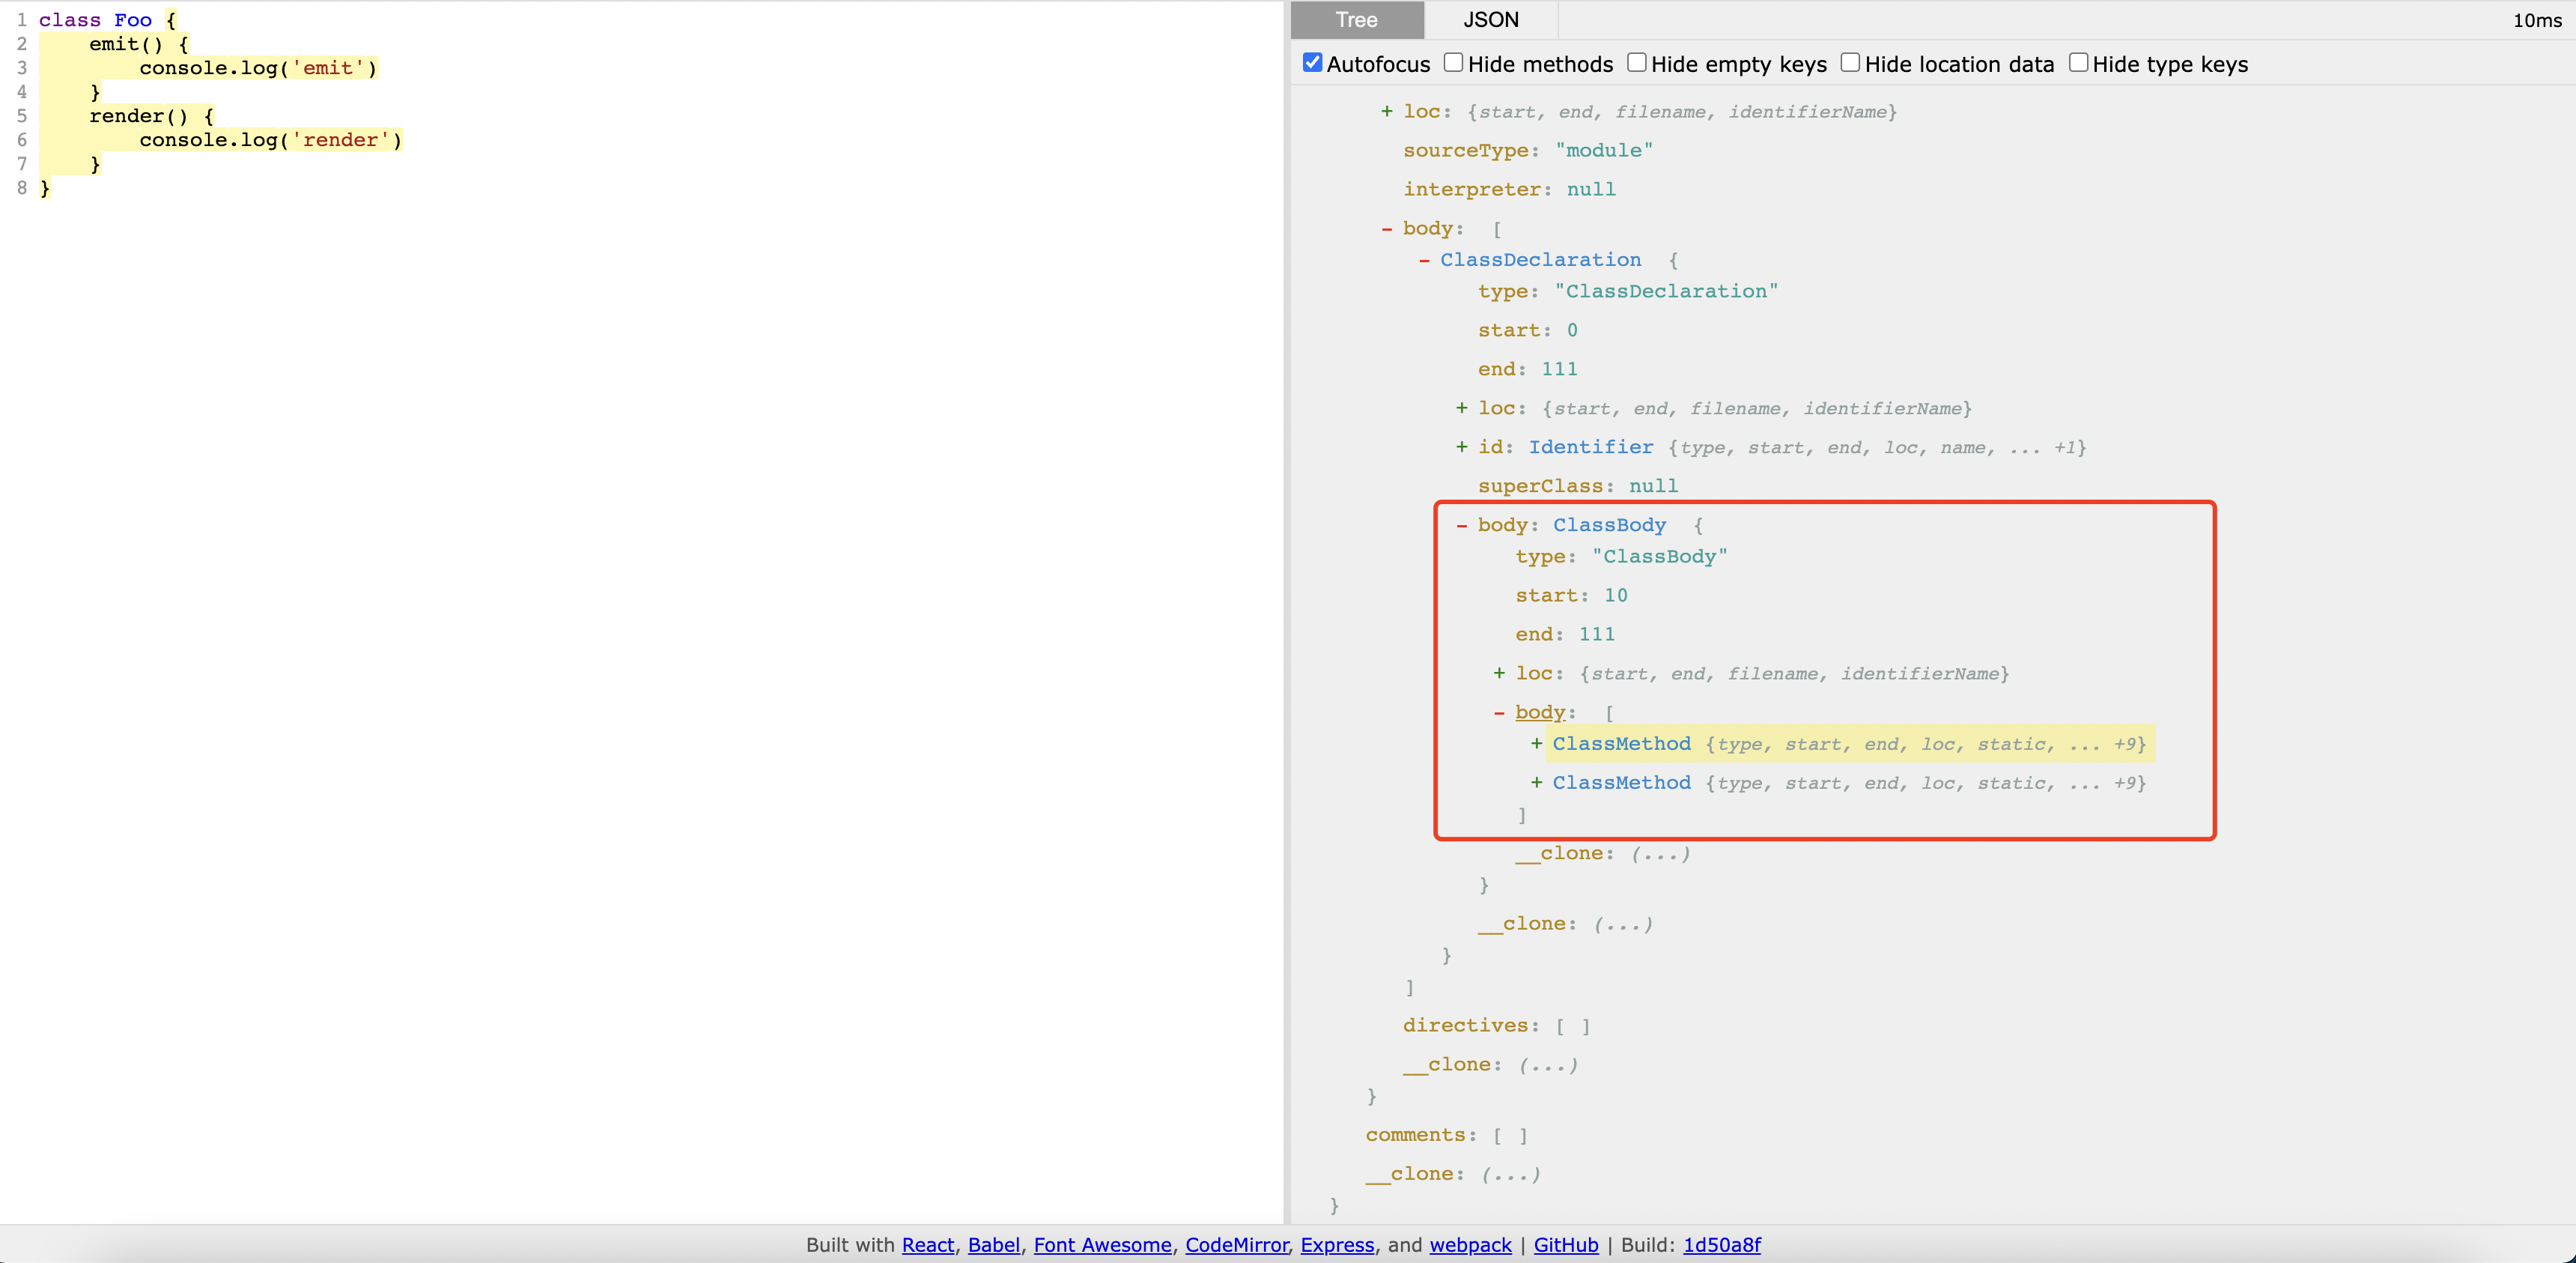Expand the highlighted first ClassMethod entry

click(x=1536, y=744)
